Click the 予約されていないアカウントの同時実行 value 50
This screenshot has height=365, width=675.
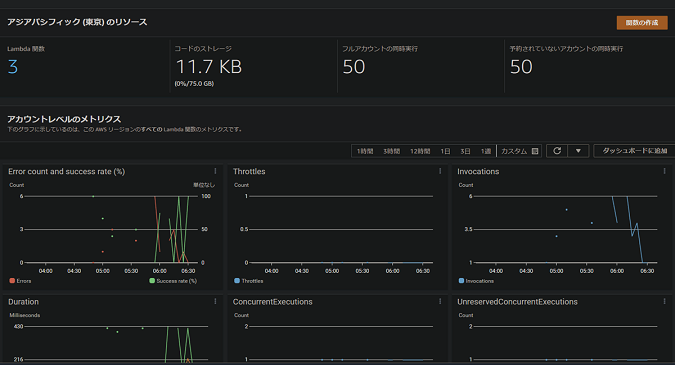pos(521,67)
